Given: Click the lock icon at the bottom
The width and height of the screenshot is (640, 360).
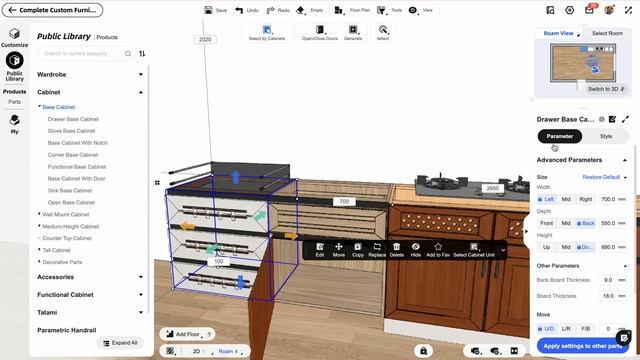Looking at the screenshot, I should pos(423,351).
